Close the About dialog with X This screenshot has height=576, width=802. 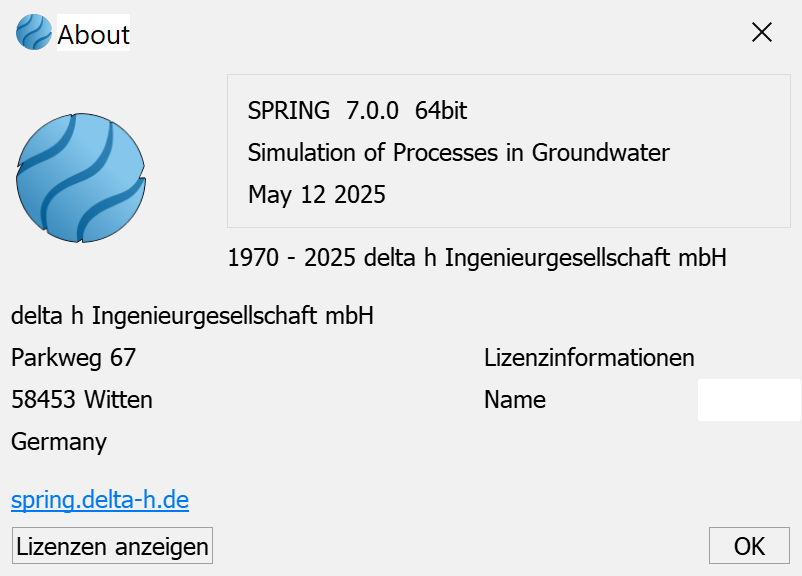(762, 33)
